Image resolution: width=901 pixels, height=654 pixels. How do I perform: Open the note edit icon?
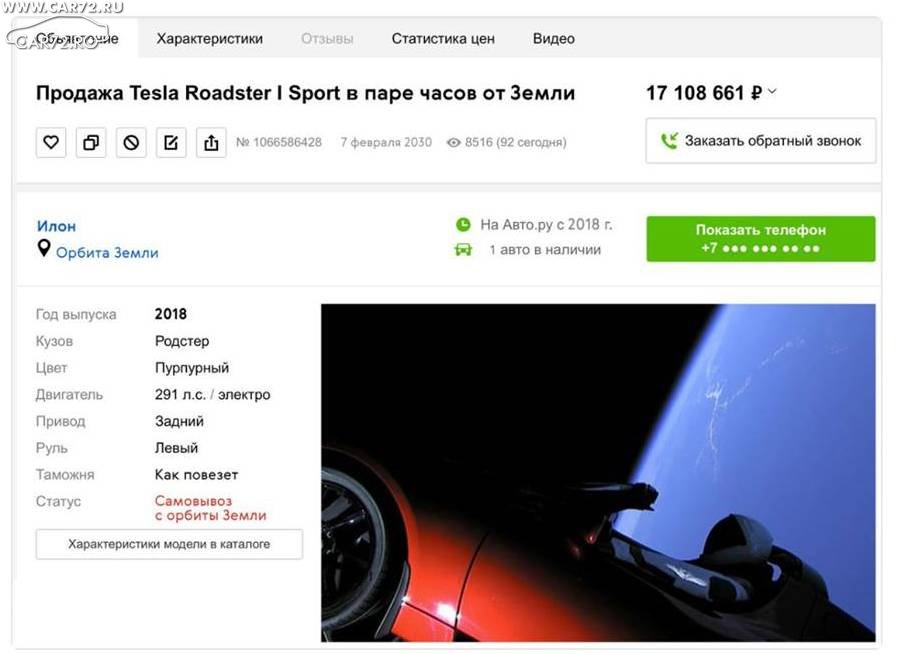click(171, 142)
